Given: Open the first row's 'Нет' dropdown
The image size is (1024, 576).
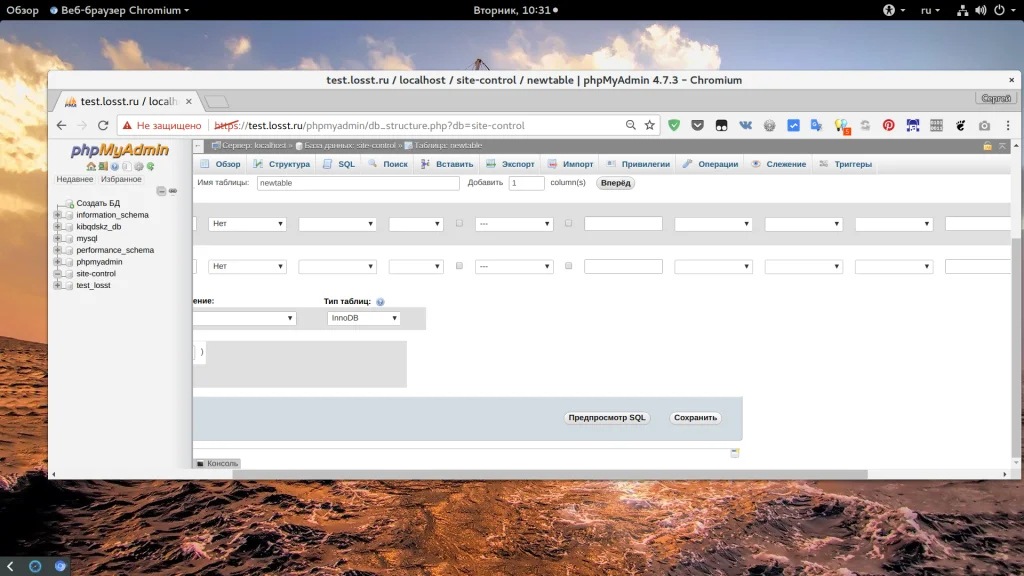Looking at the screenshot, I should click(x=247, y=224).
